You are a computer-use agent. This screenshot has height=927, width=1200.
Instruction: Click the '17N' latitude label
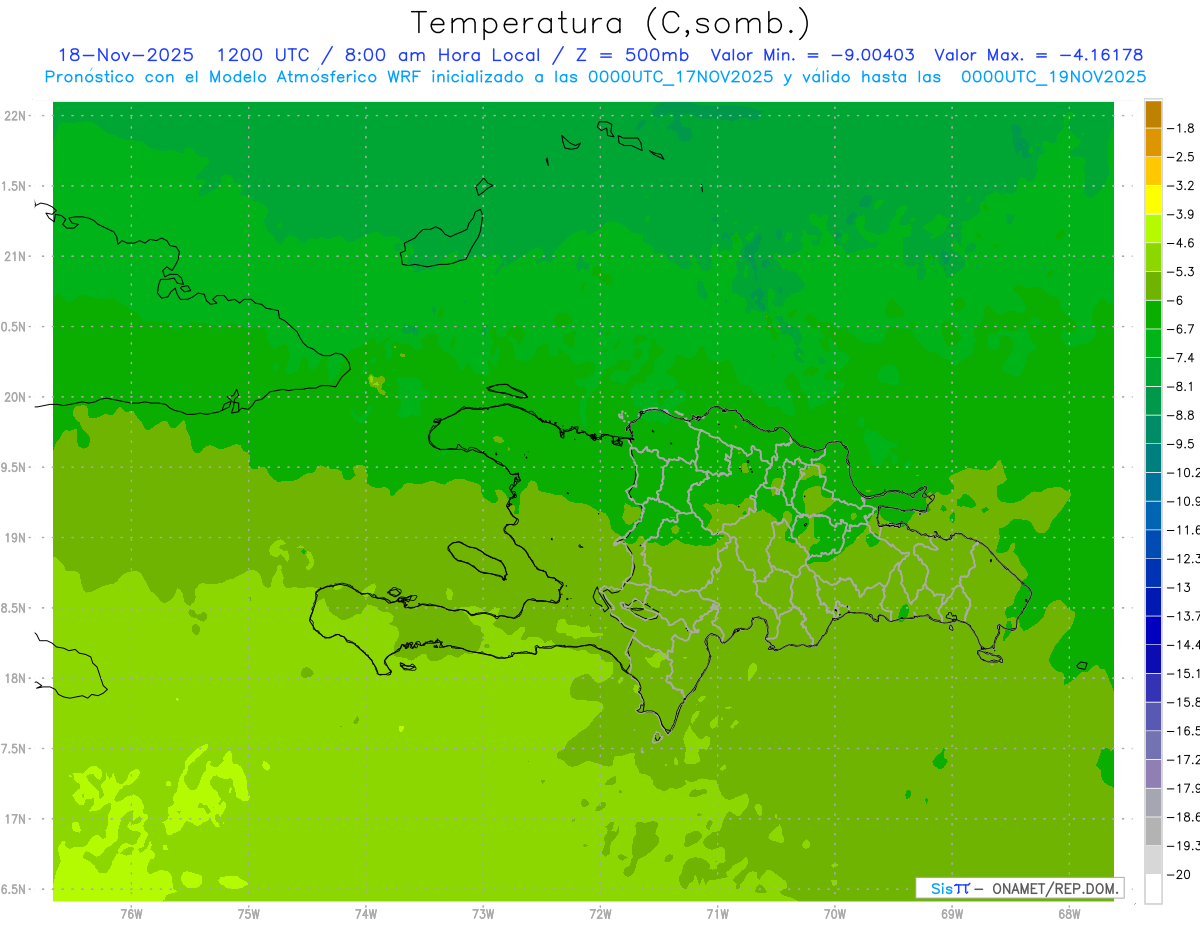pyautogui.click(x=16, y=819)
